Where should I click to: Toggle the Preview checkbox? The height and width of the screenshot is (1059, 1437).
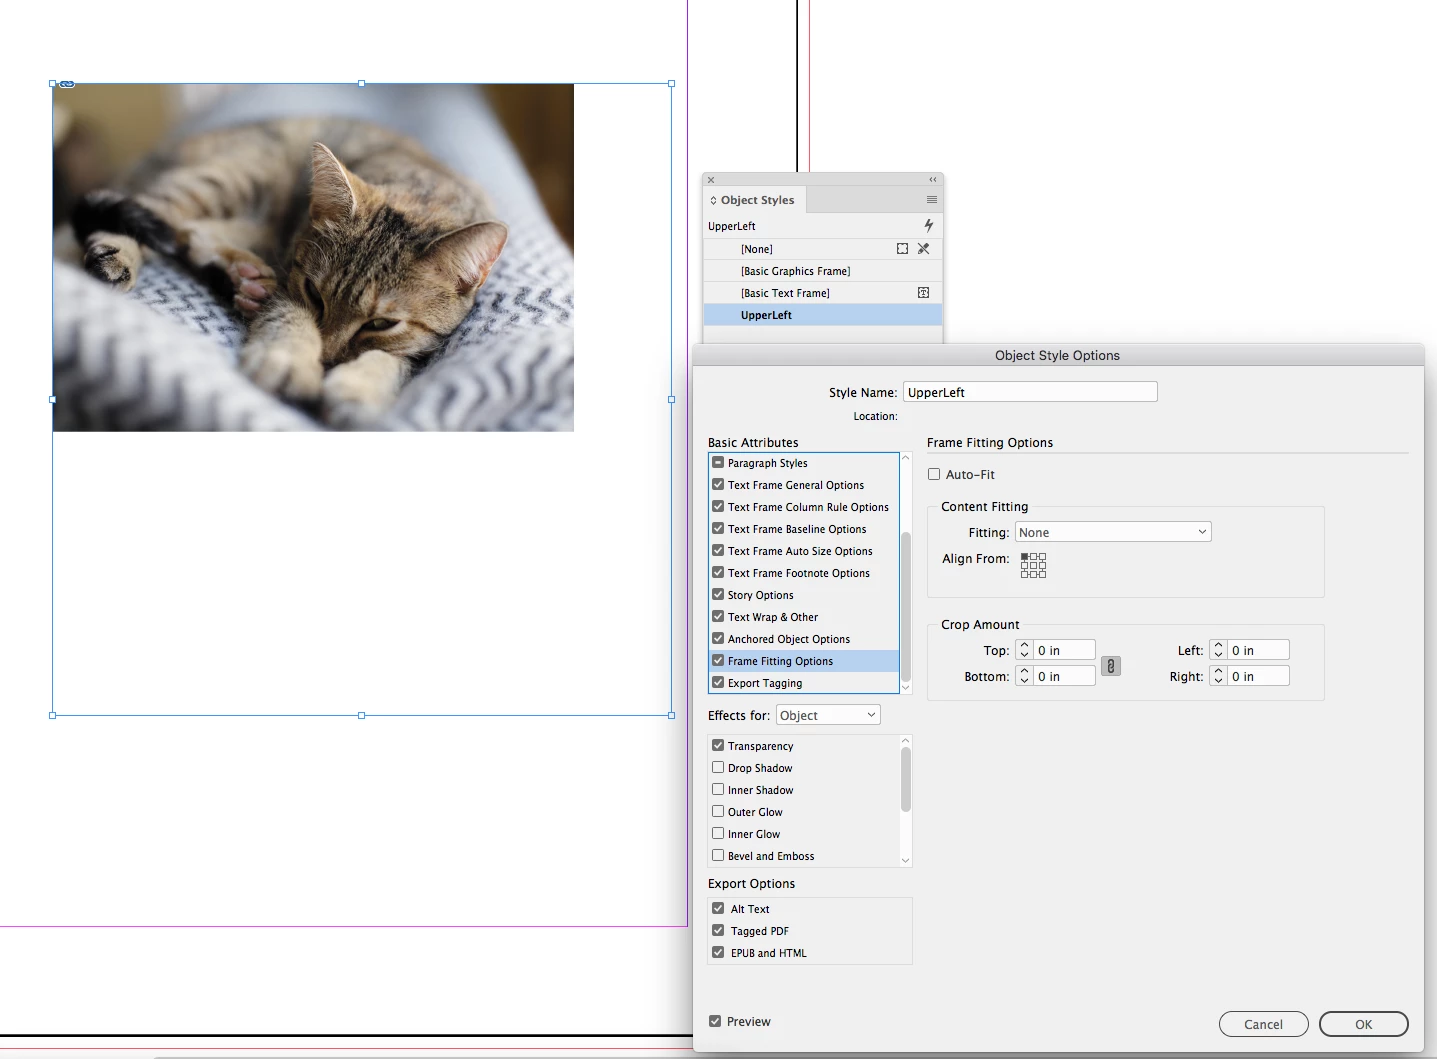715,1021
